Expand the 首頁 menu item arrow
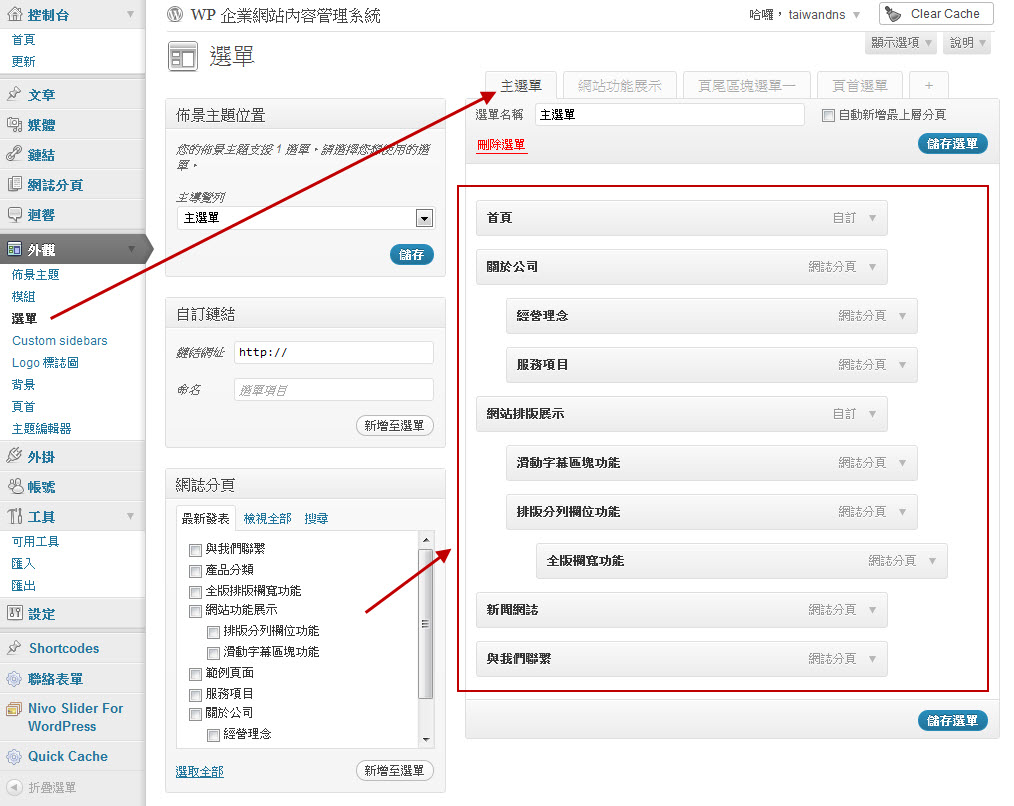Screen dimensions: 1014x806 coord(872,218)
